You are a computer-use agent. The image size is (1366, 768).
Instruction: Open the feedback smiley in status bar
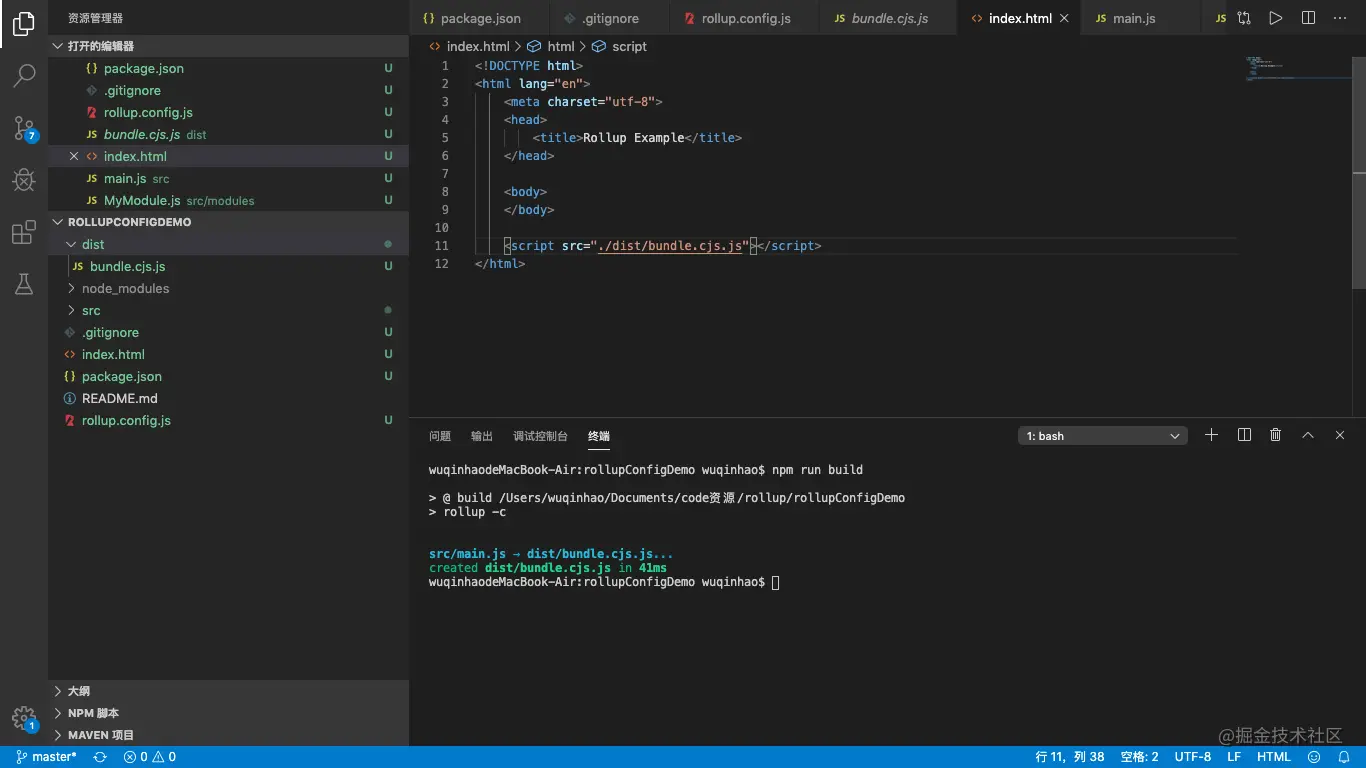[1314, 757]
